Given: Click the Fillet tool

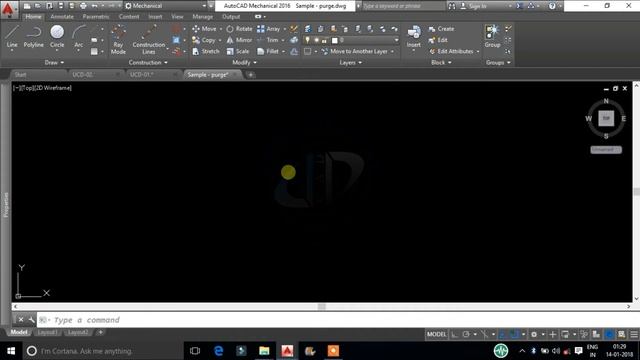Looking at the screenshot, I should (268, 51).
